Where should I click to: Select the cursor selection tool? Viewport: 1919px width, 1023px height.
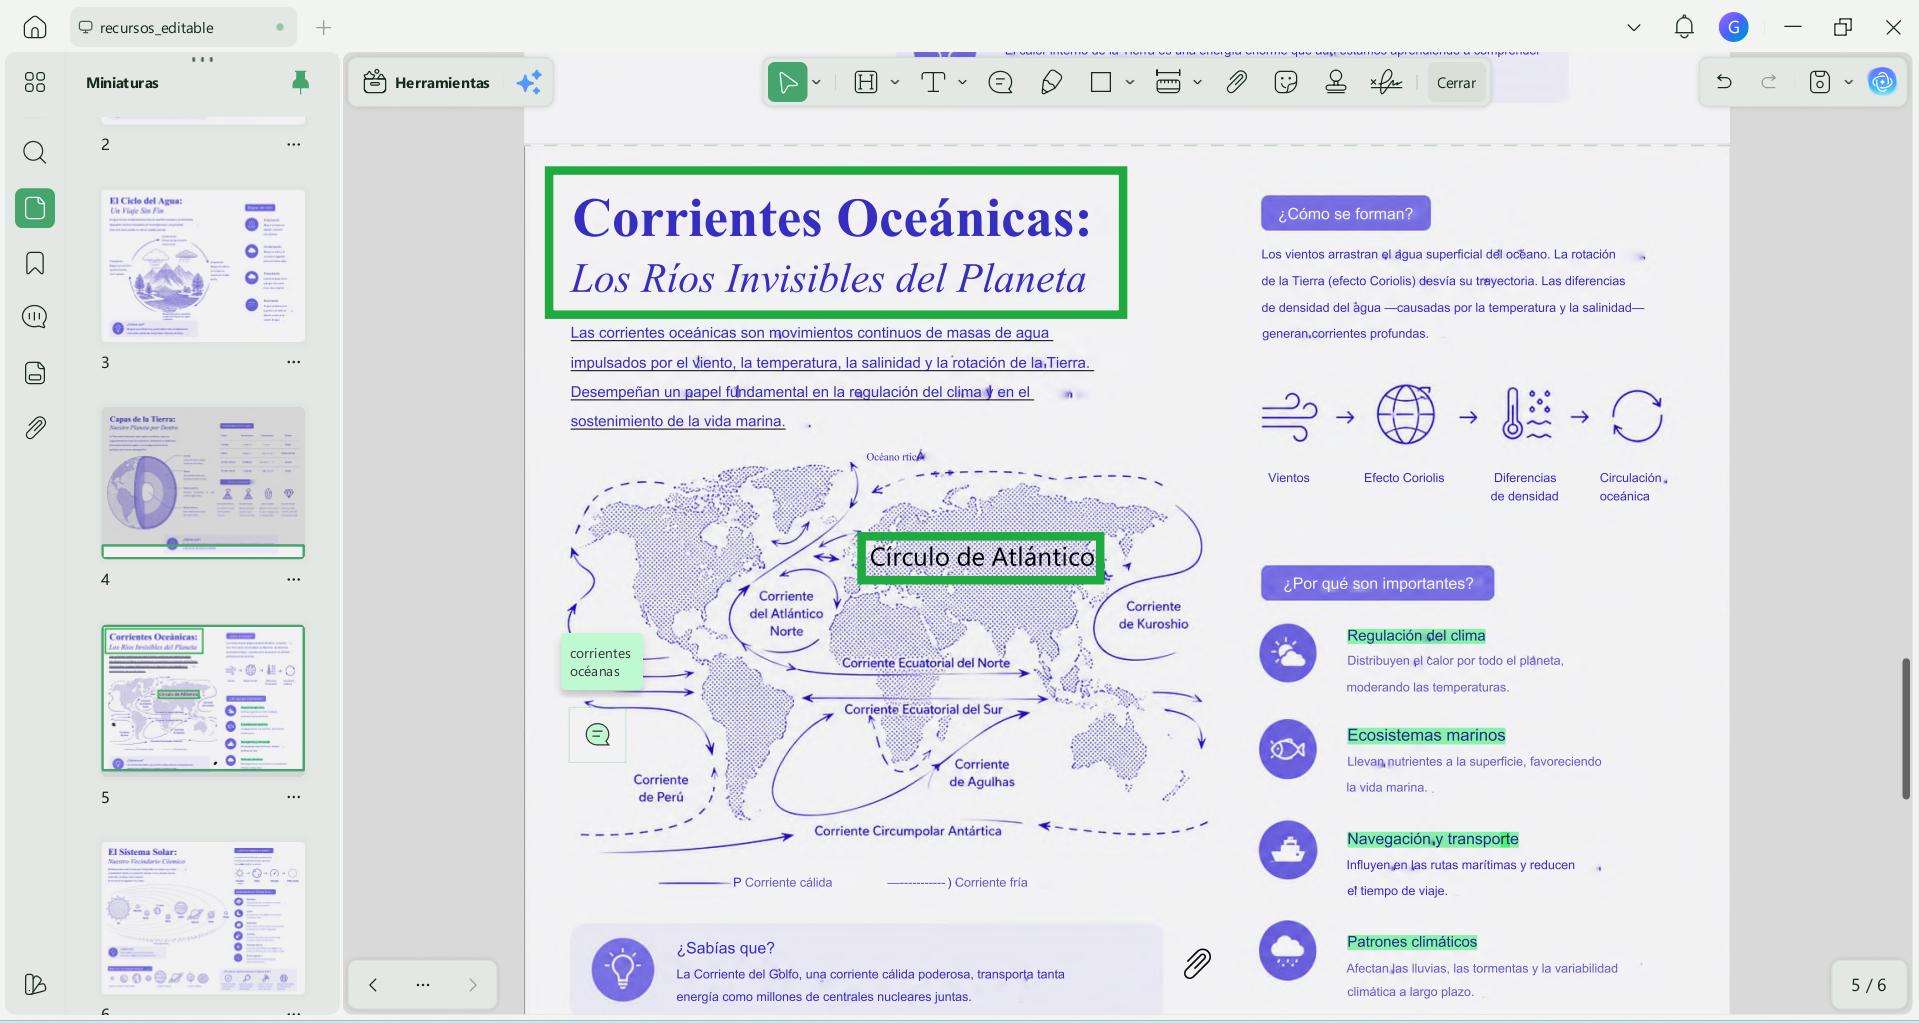point(788,82)
